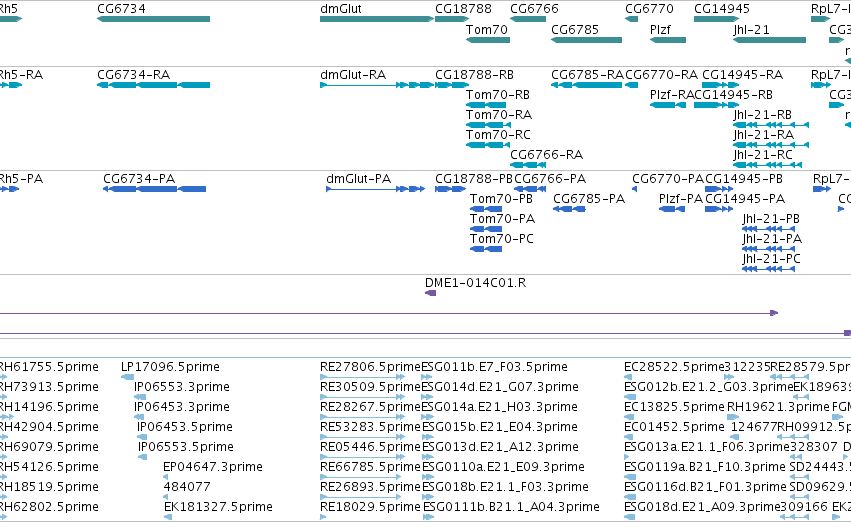Click the dmGlut gene bar
The image size is (851, 522).
(x=377, y=19)
